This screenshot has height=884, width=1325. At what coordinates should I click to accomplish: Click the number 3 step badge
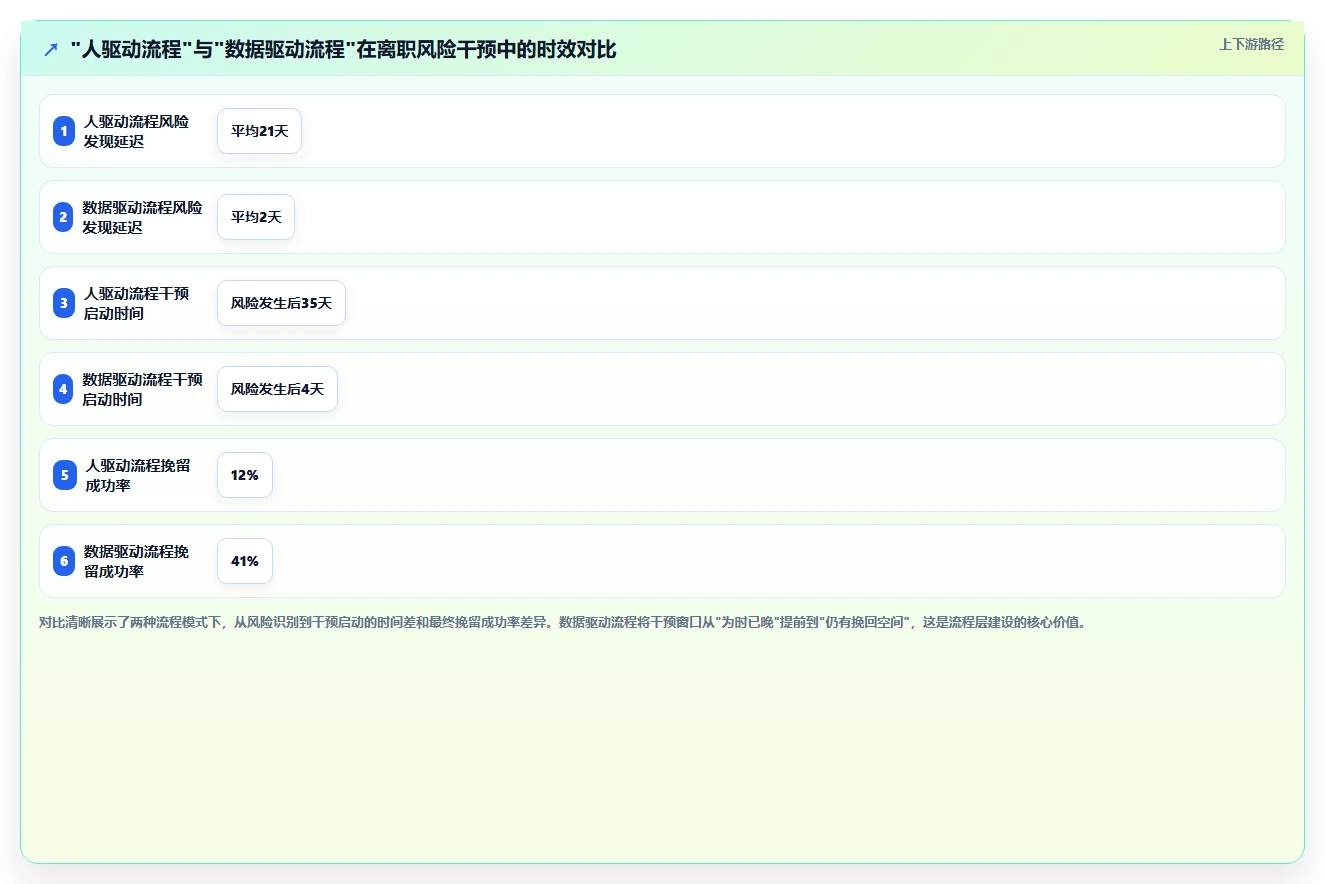64,303
